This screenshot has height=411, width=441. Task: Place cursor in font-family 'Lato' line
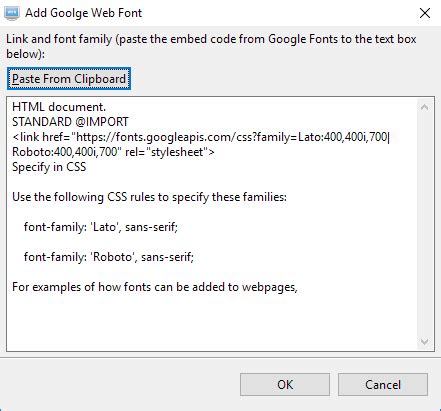coord(101,227)
